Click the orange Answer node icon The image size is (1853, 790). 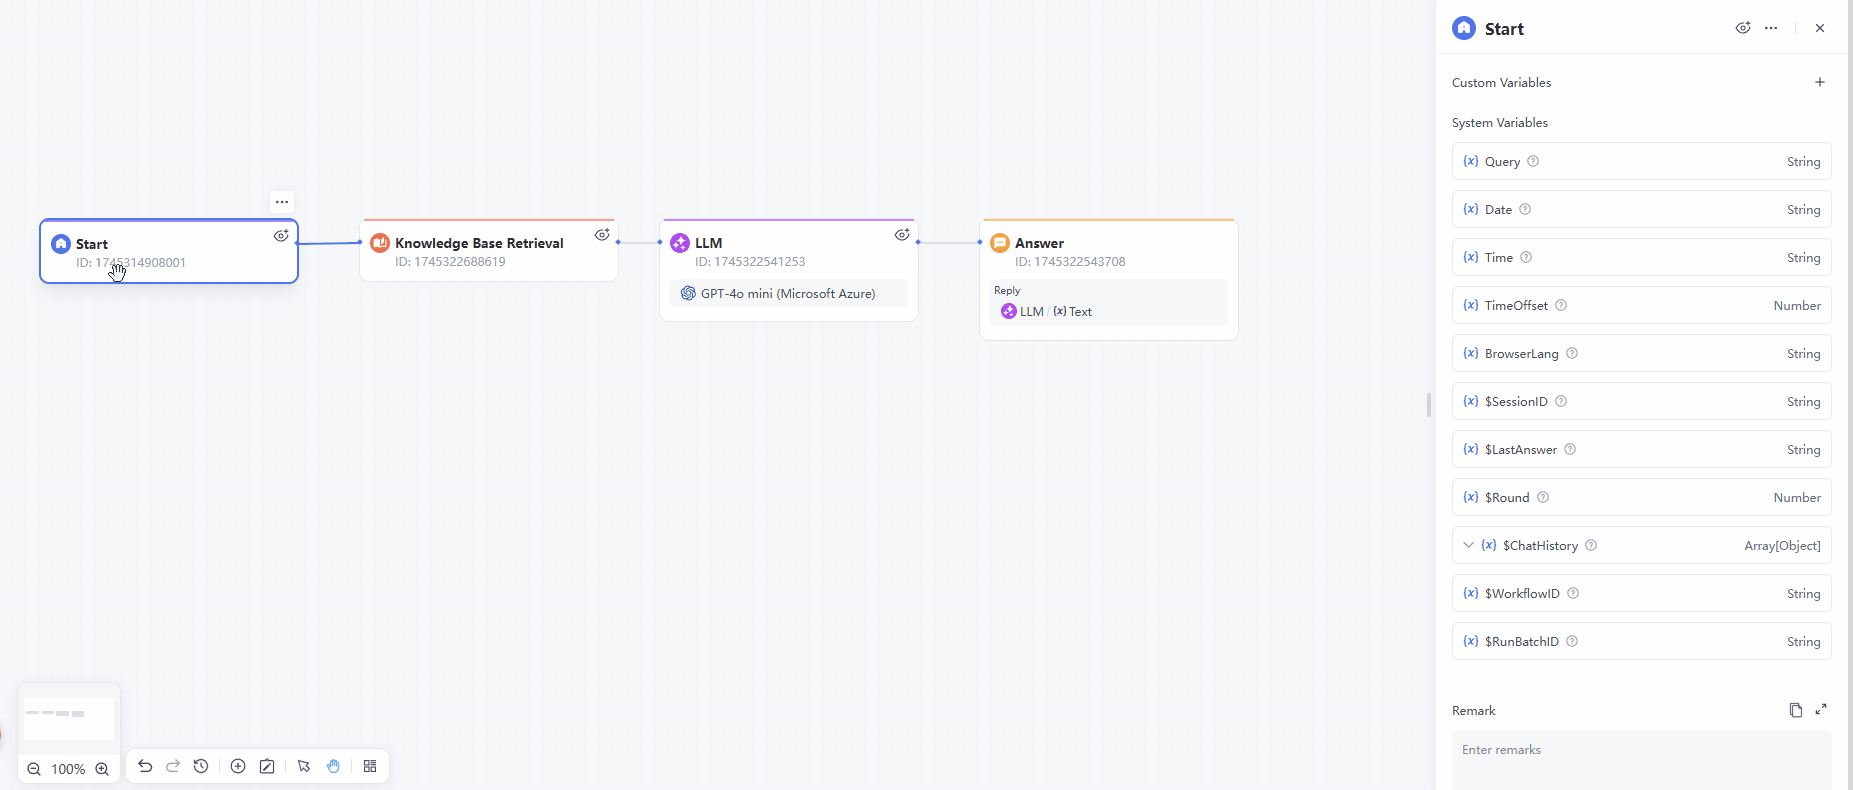coord(1000,243)
